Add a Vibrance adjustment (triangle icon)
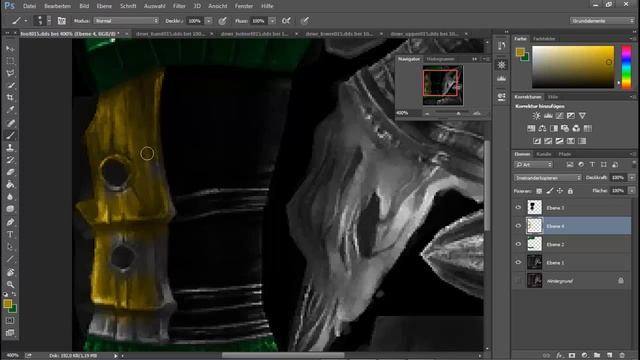This screenshot has height=360, width=640. [582, 116]
